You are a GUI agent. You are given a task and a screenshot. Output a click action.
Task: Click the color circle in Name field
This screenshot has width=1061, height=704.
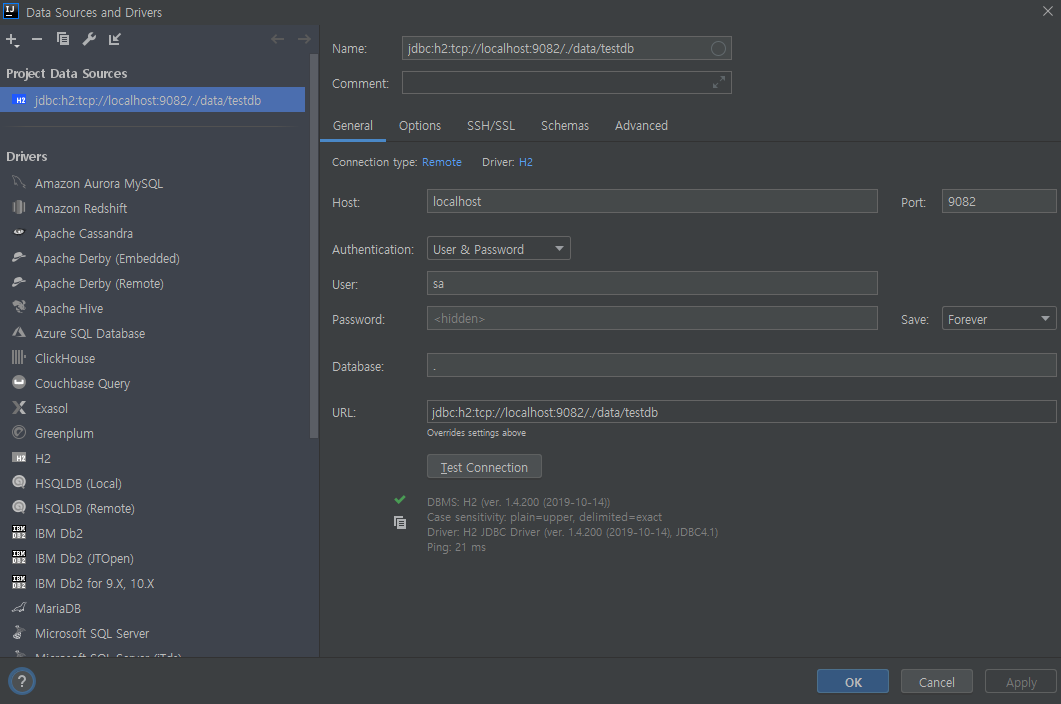tap(718, 49)
